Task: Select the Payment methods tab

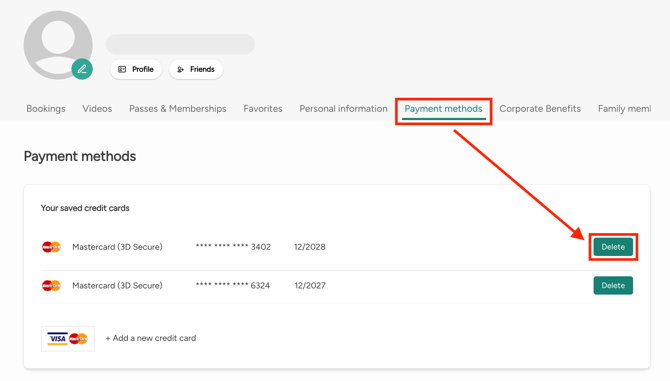Action: (444, 109)
